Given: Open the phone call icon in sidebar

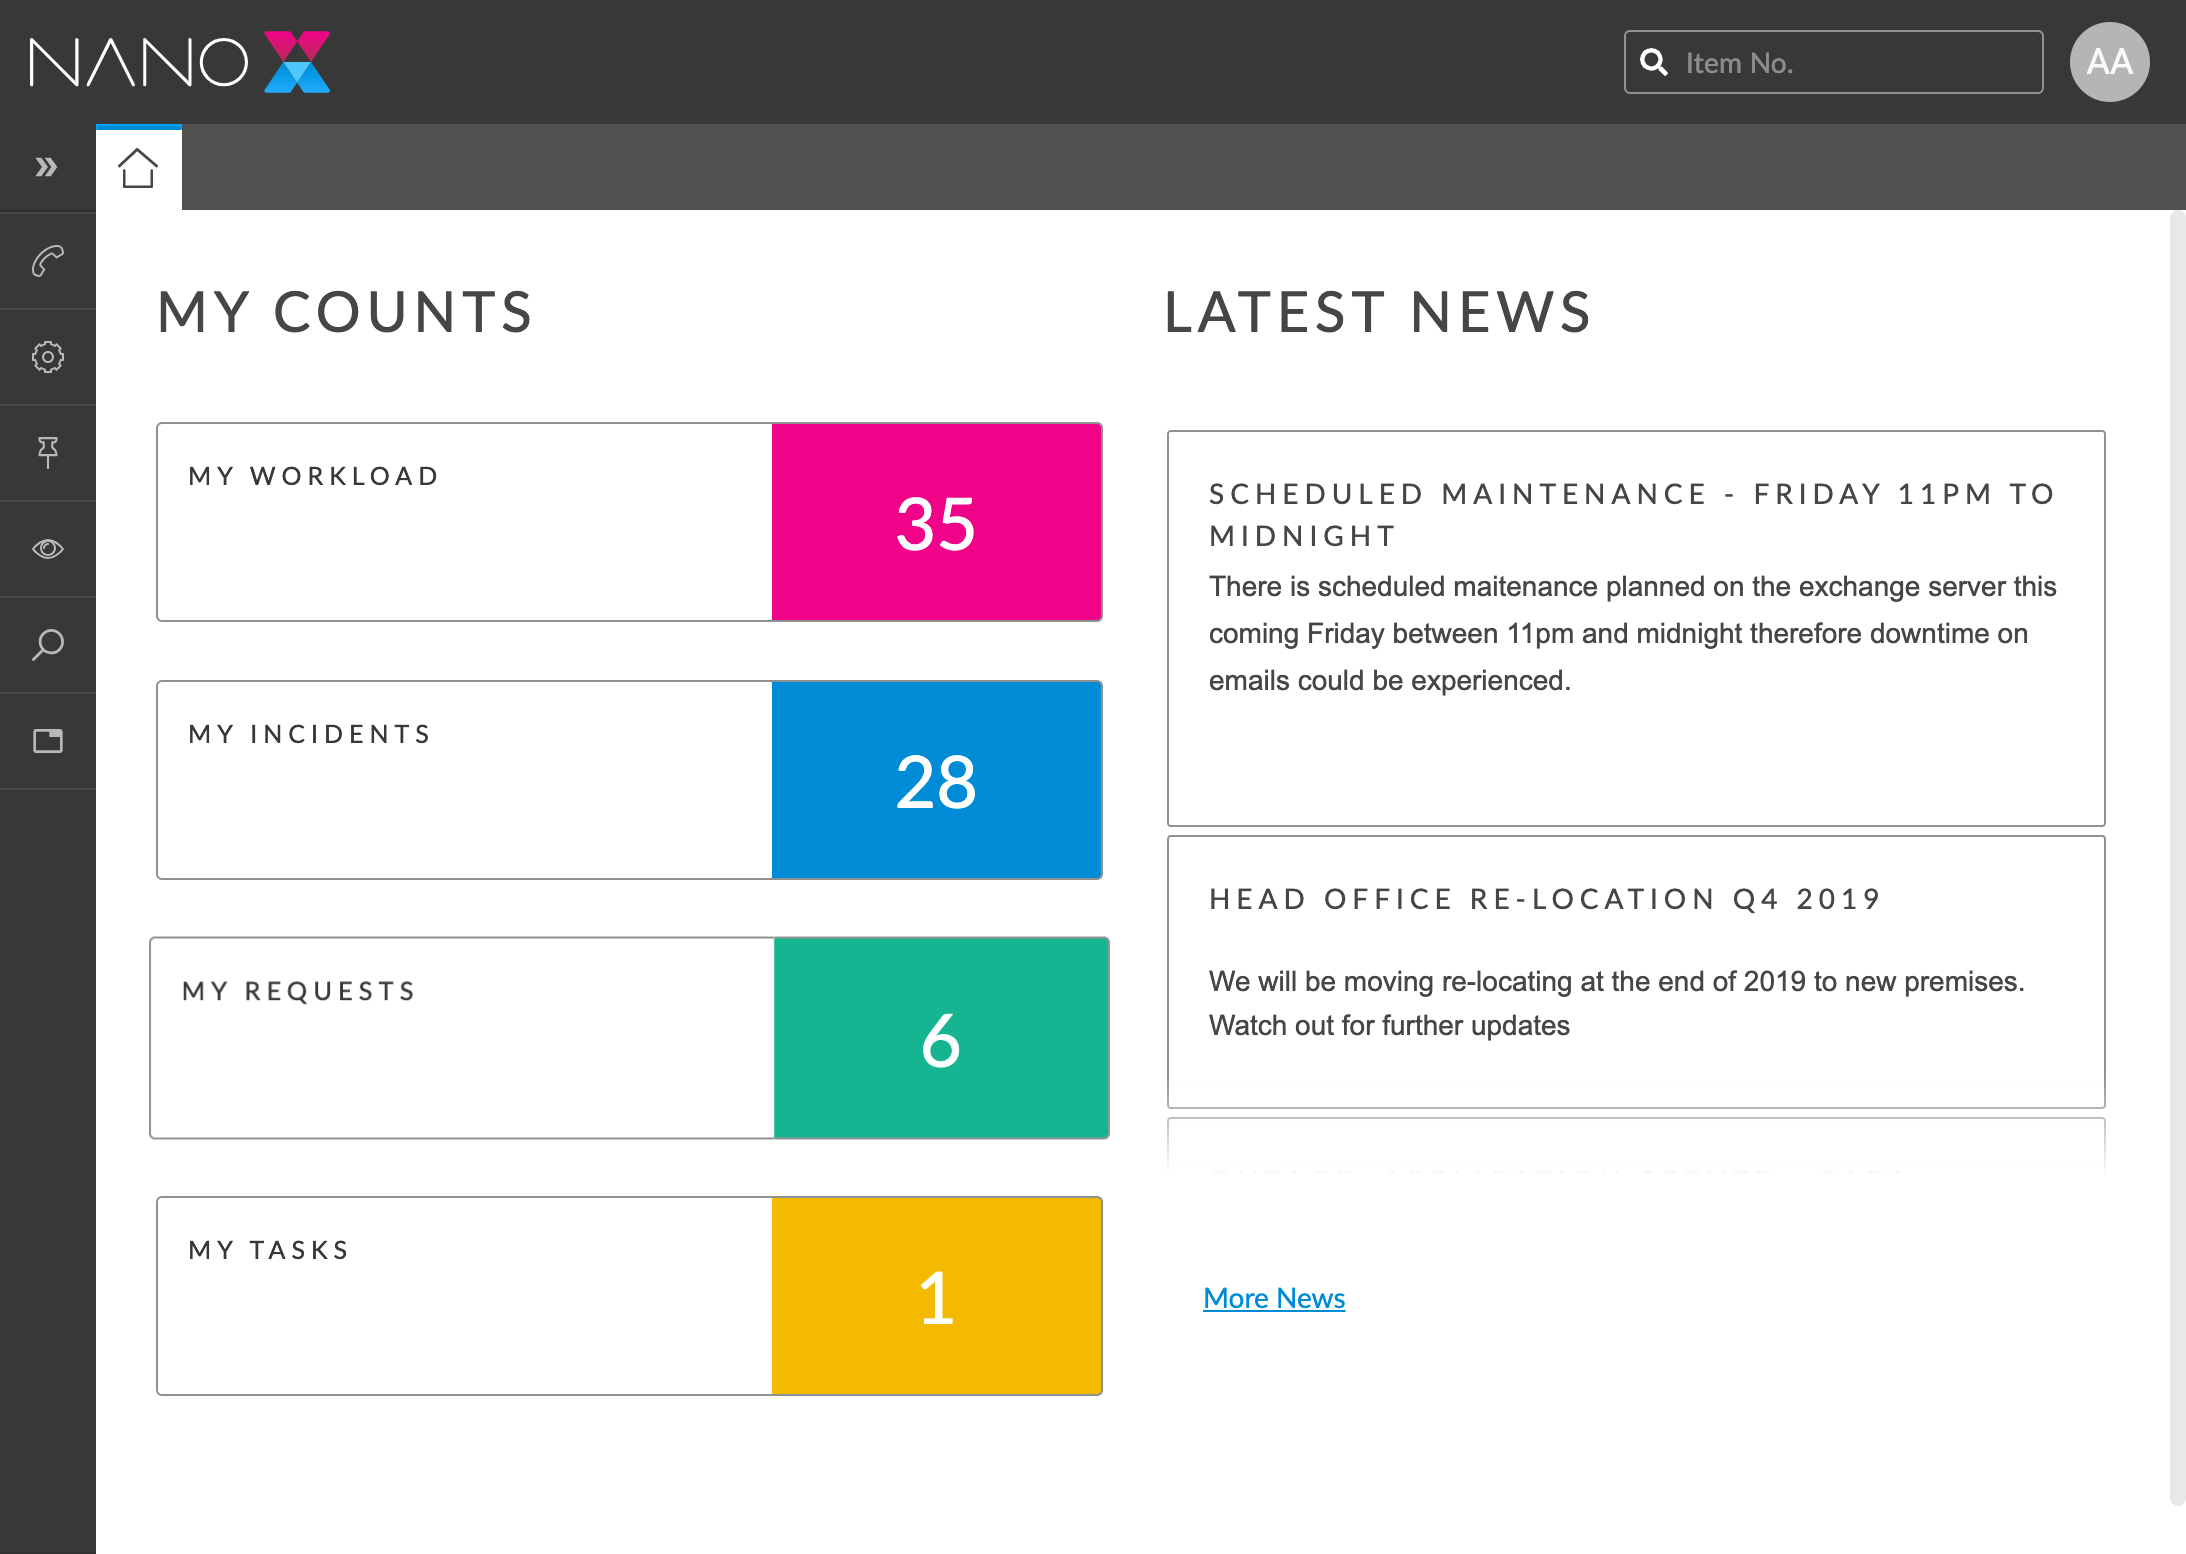Looking at the screenshot, I should click(x=47, y=262).
